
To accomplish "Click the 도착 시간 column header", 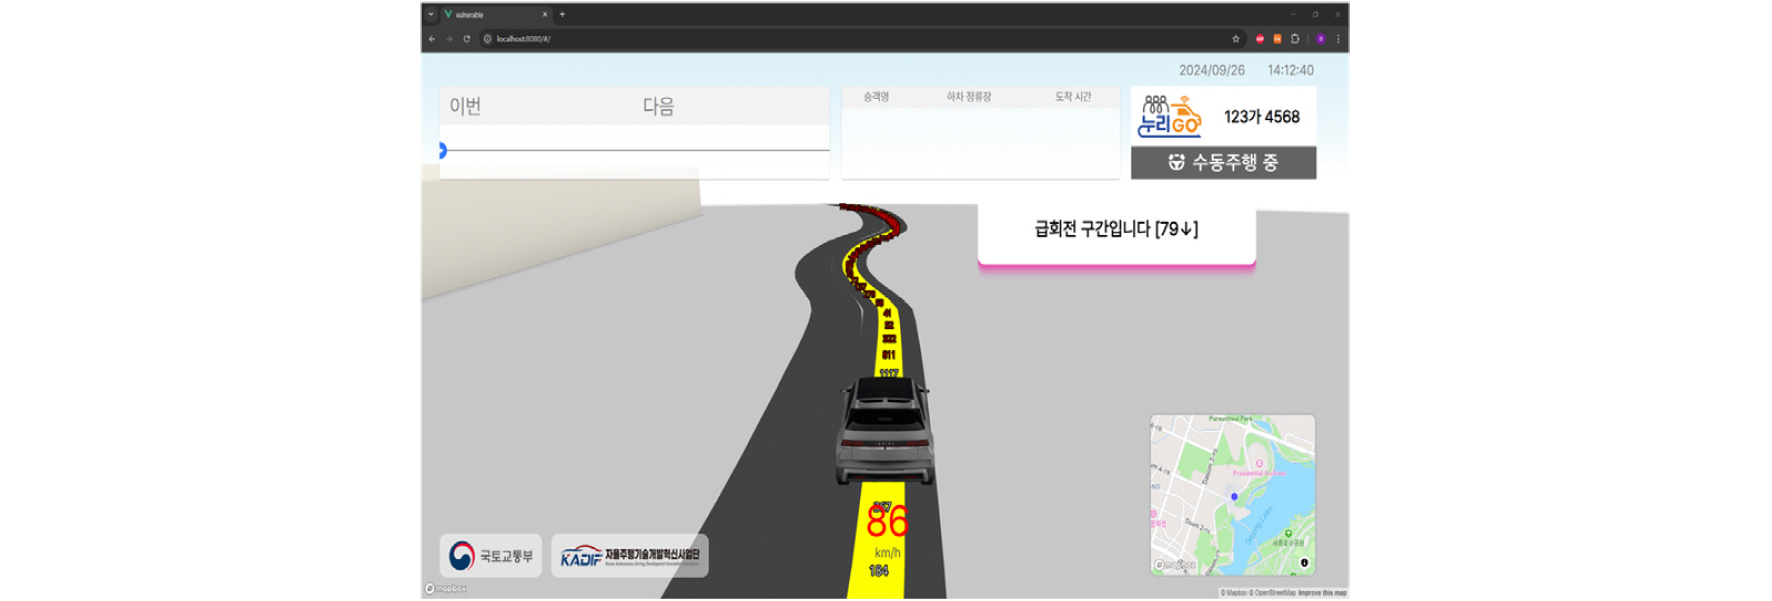I will coord(1073,97).
